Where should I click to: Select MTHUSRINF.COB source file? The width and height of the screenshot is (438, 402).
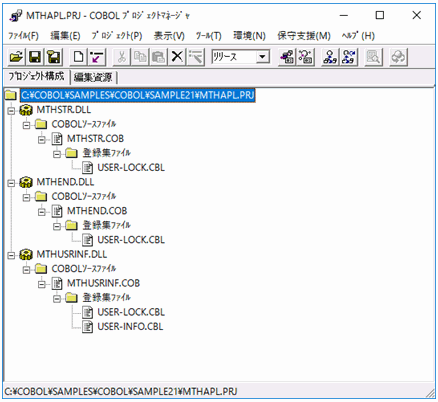(103, 283)
